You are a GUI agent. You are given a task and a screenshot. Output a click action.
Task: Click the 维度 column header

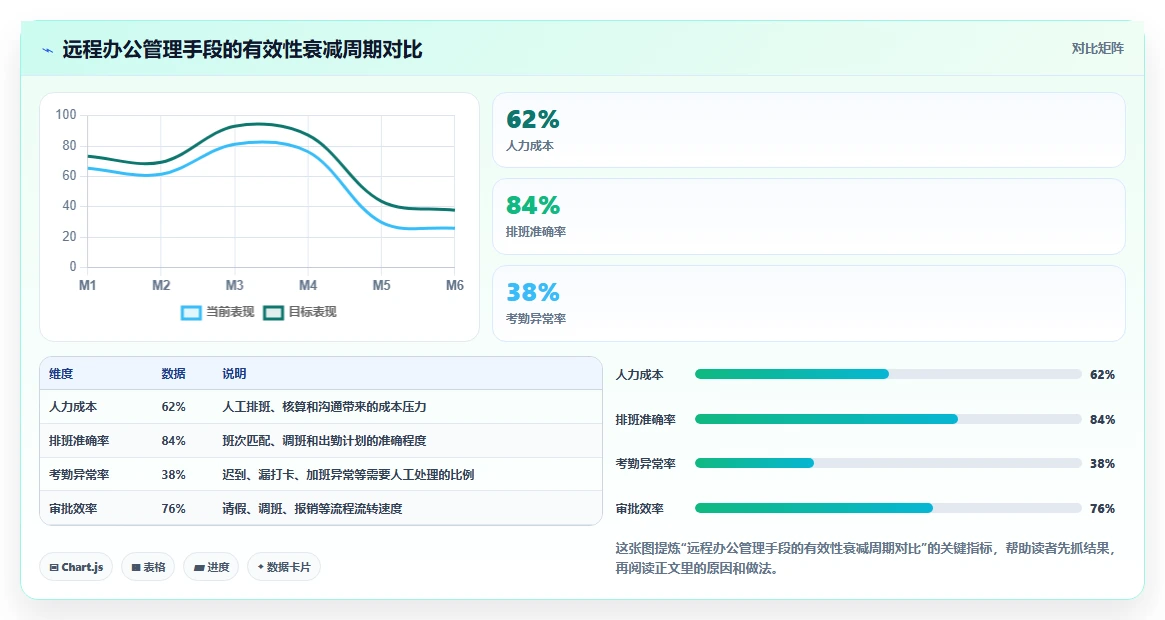(61, 374)
